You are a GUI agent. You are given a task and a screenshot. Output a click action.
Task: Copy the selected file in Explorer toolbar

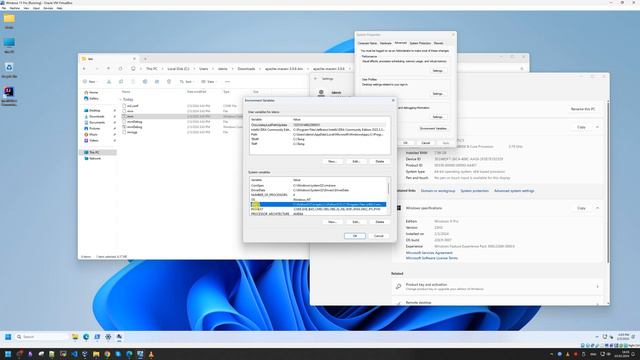[x=121, y=82]
